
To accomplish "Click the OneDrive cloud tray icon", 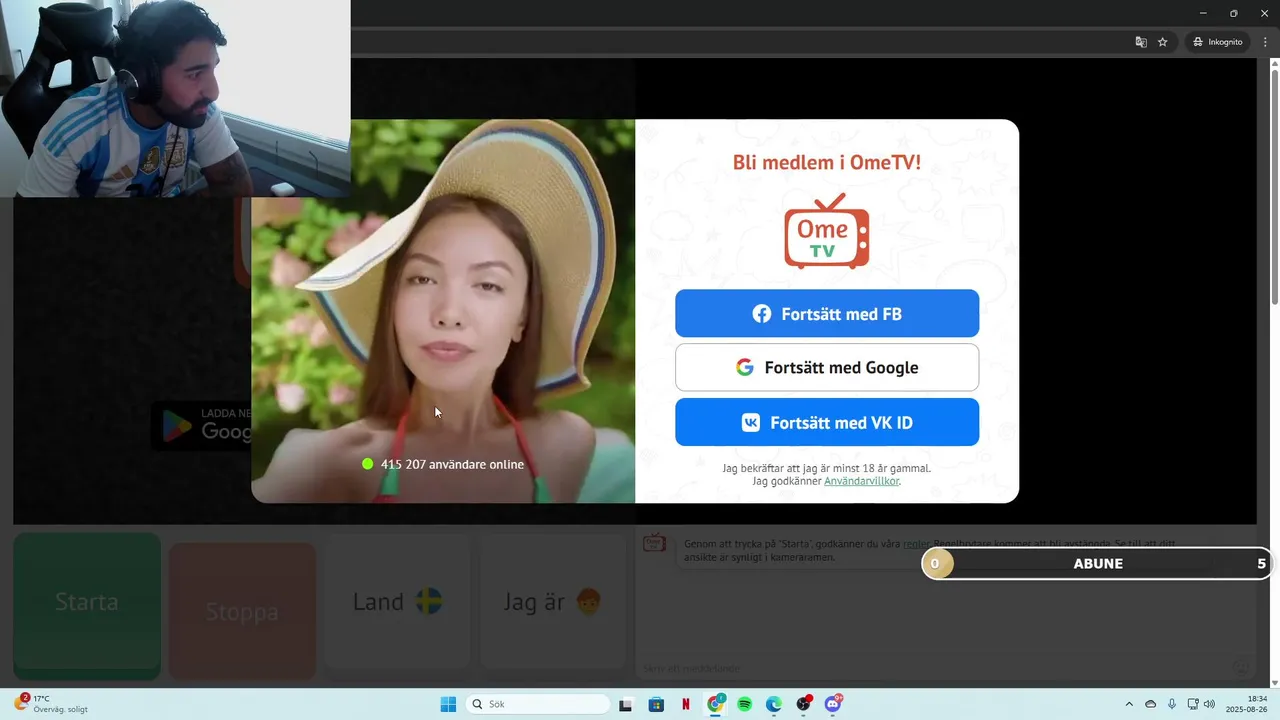I will point(1150,704).
